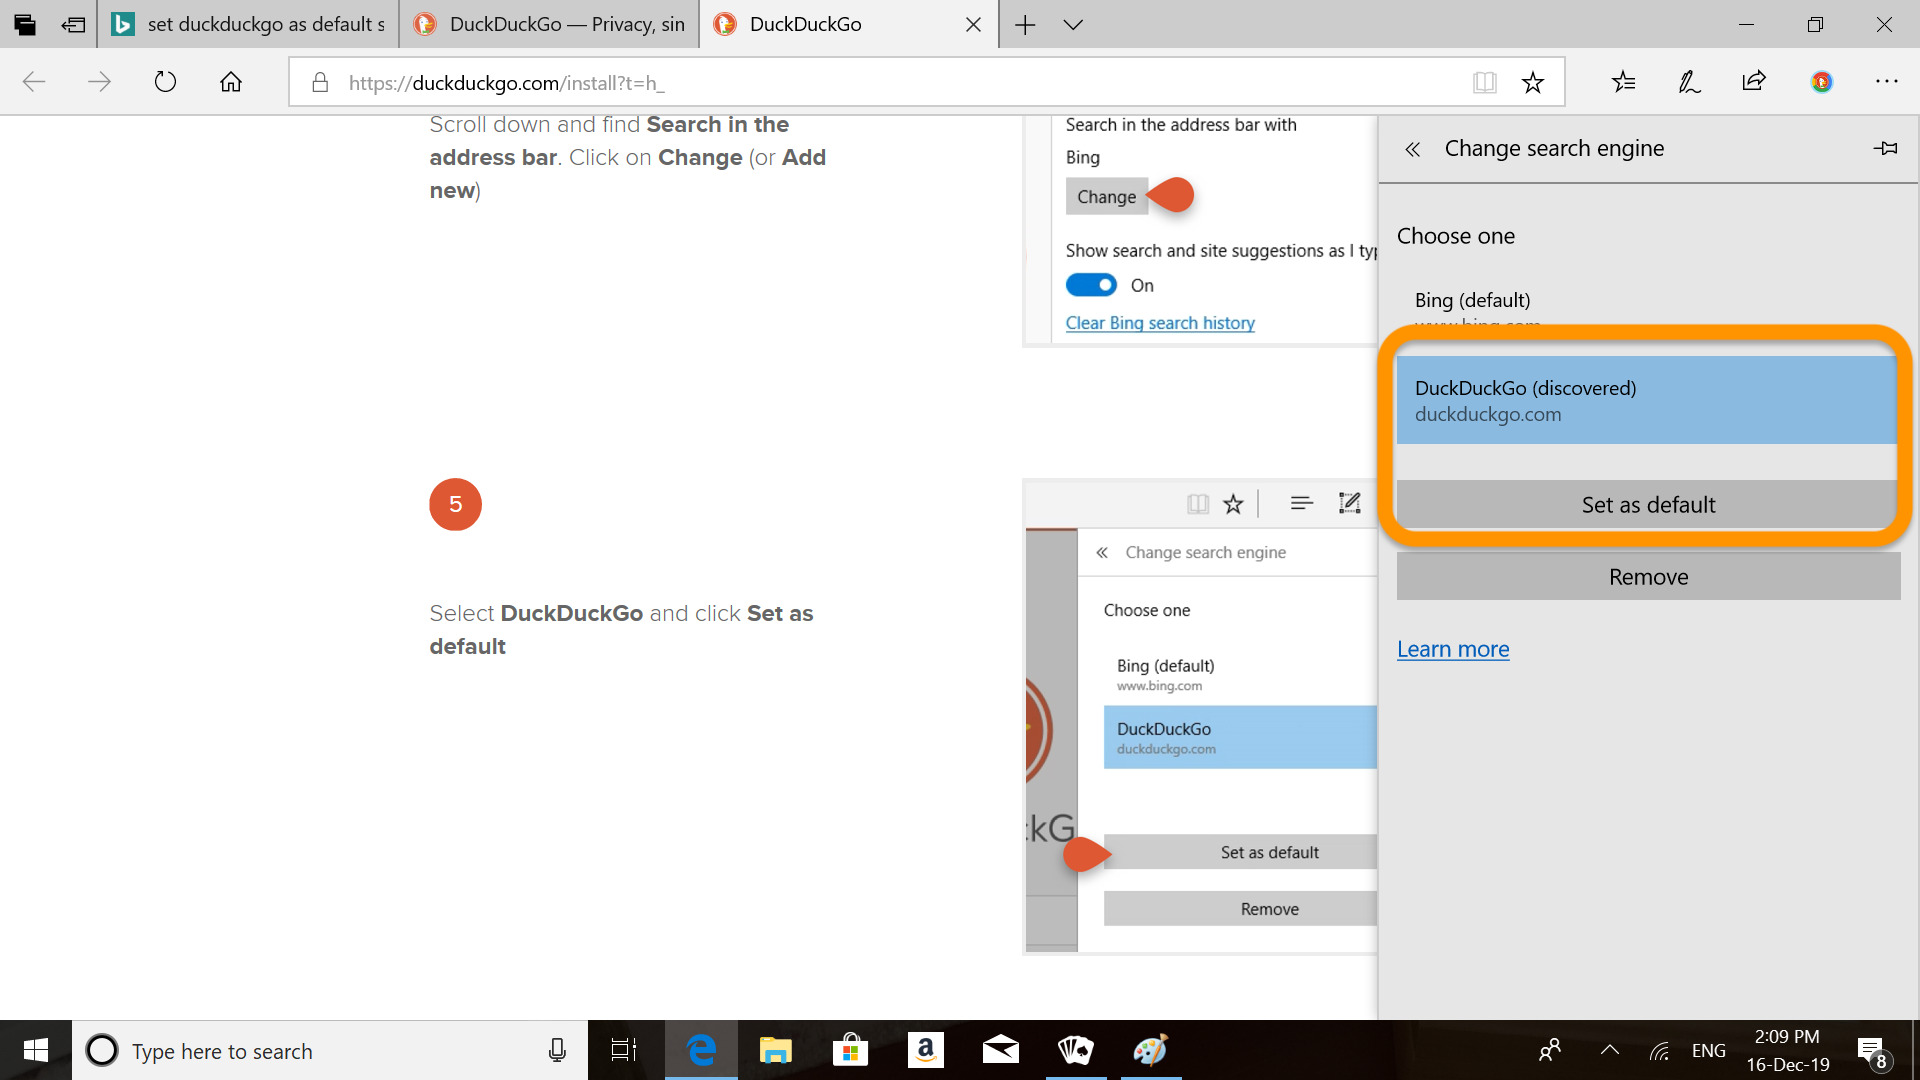This screenshot has height=1080, width=1920.
Task: Open a new tab with plus button
Action: pos(1025,25)
